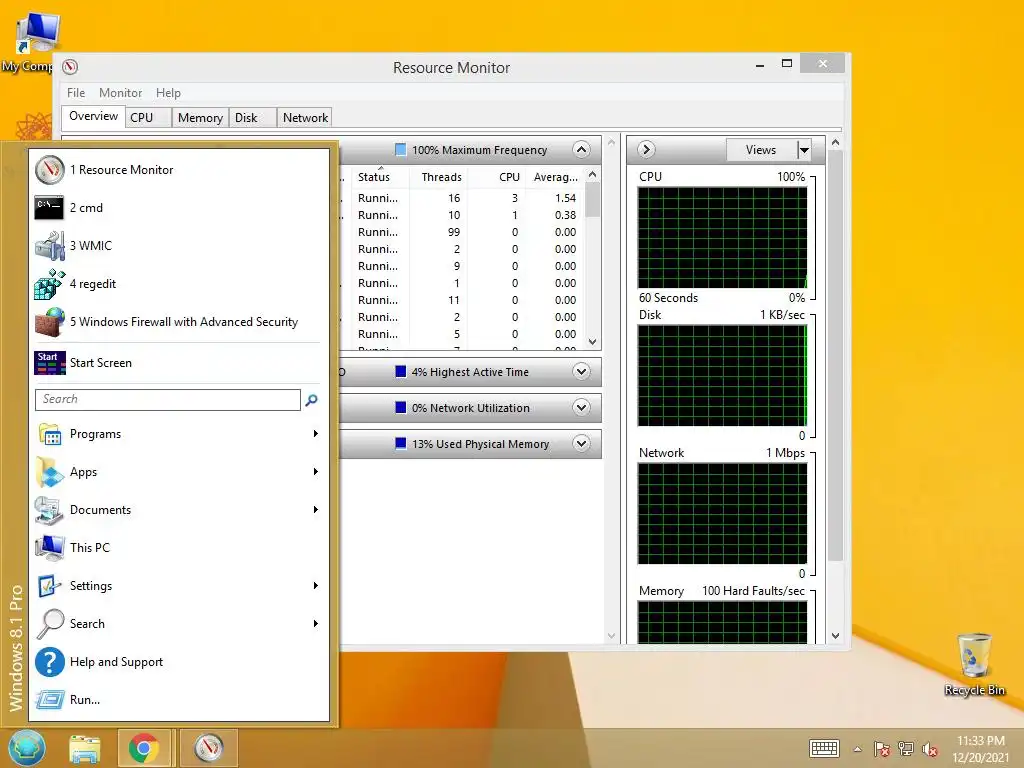Expand the Programs submenu arrow
Screen dimensions: 1024x768
pos(315,434)
